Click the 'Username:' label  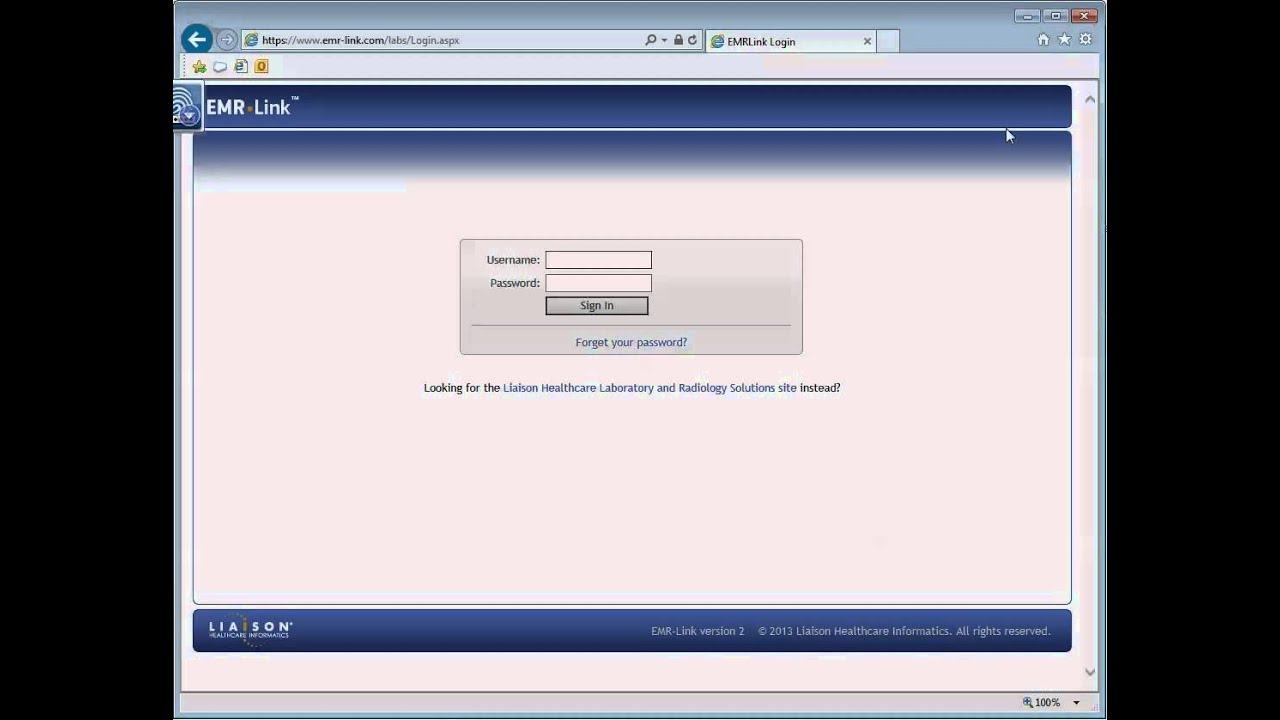(513, 260)
